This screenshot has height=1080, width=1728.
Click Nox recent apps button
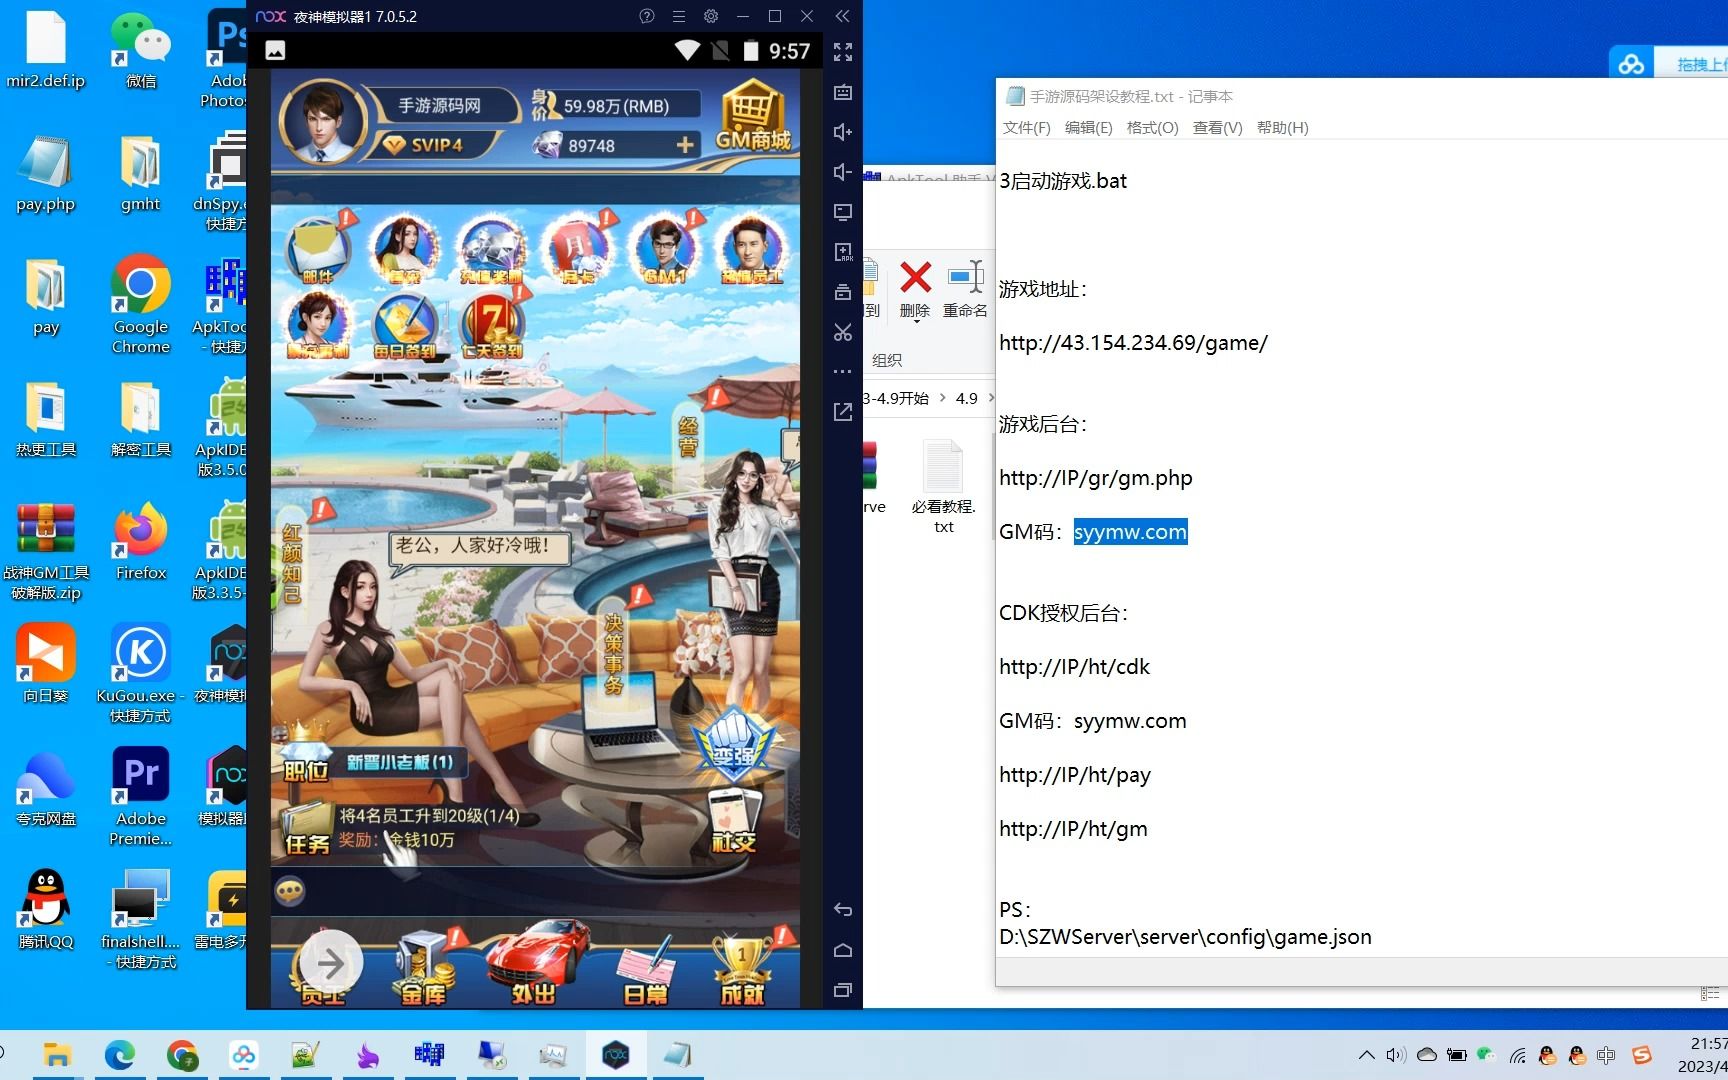tap(843, 990)
